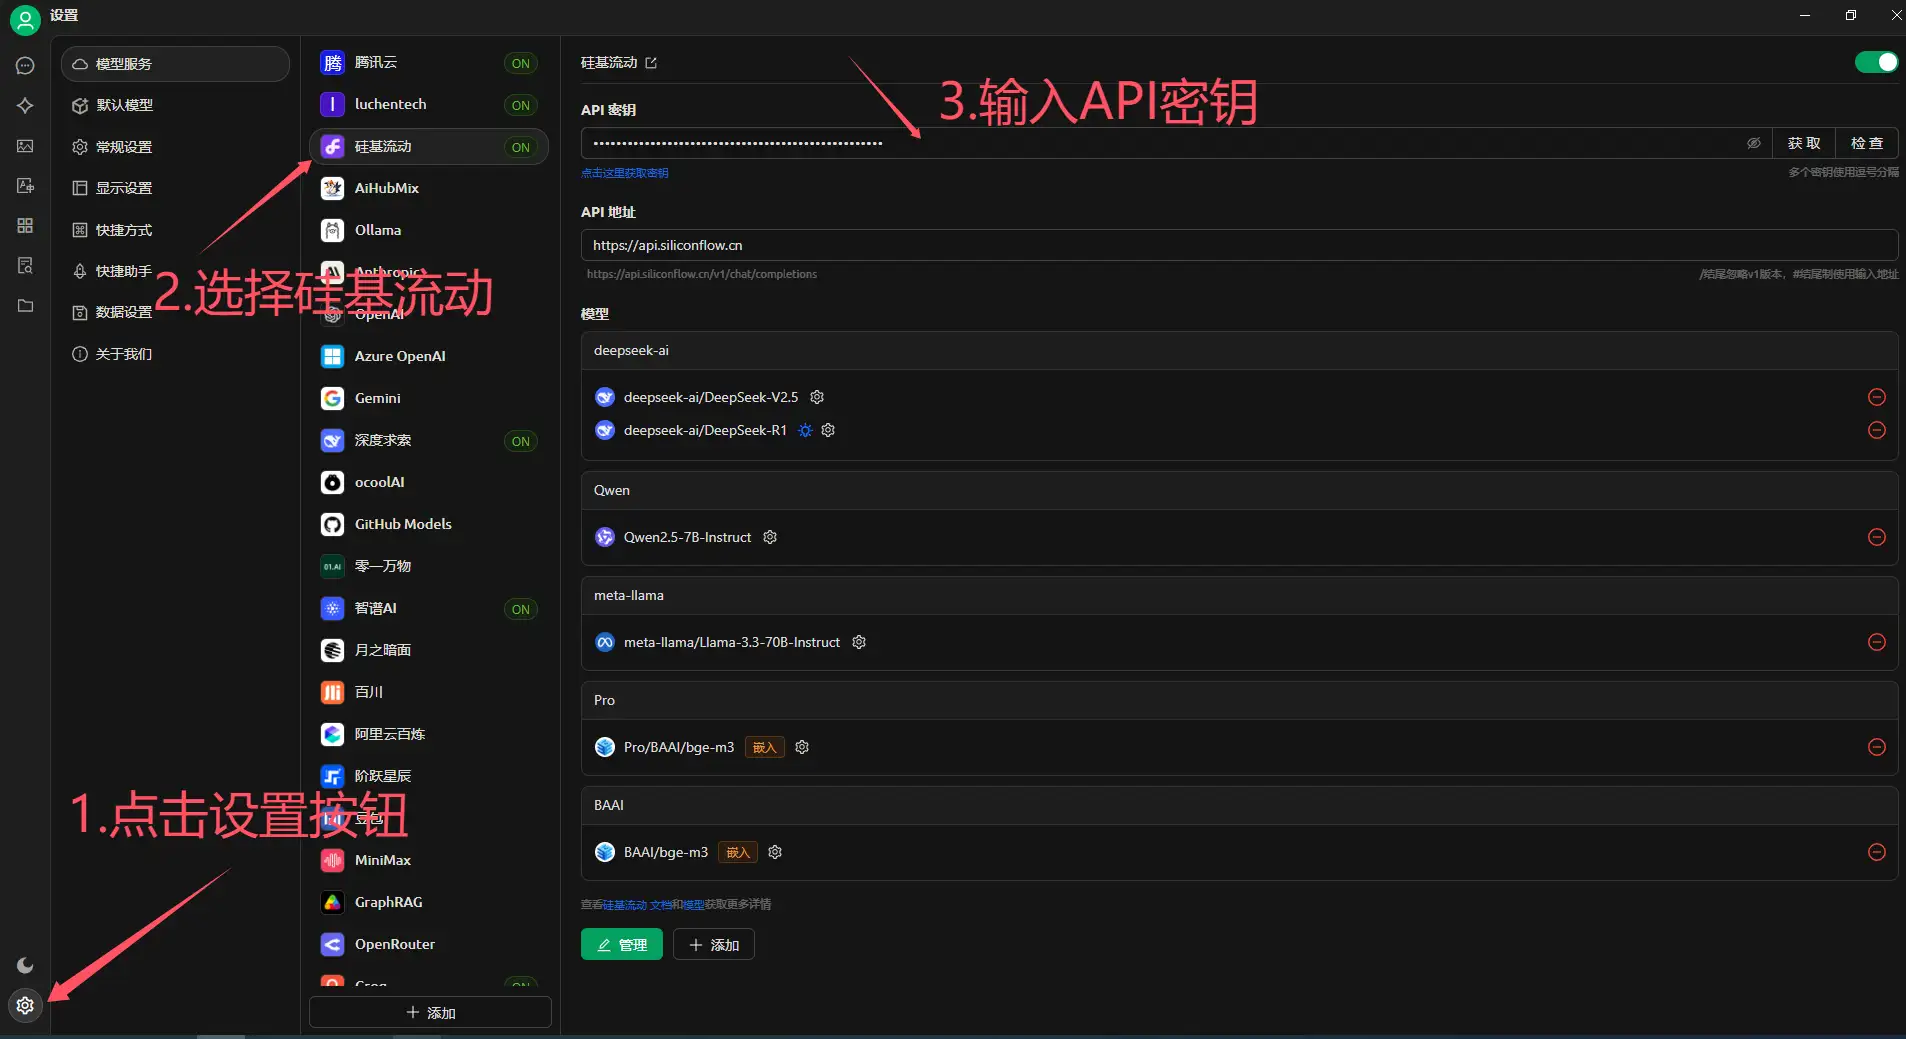Click the moon icon to switch theme
The height and width of the screenshot is (1039, 1906).
(x=25, y=965)
